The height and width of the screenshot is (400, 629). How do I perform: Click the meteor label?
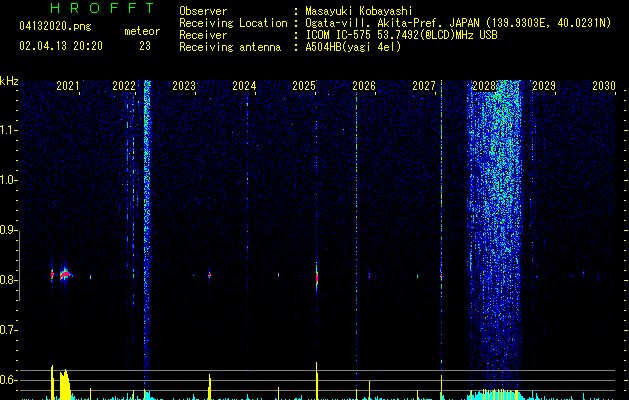click(142, 31)
